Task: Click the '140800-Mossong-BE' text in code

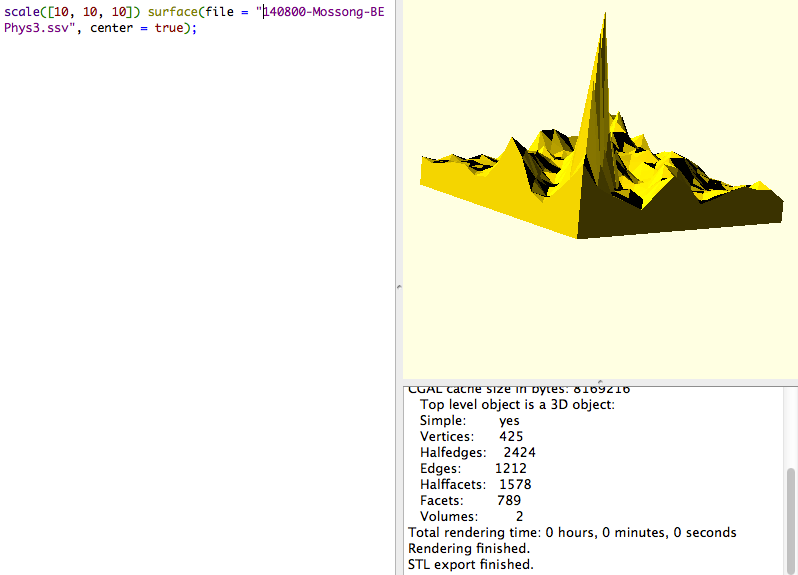Action: (x=322, y=12)
